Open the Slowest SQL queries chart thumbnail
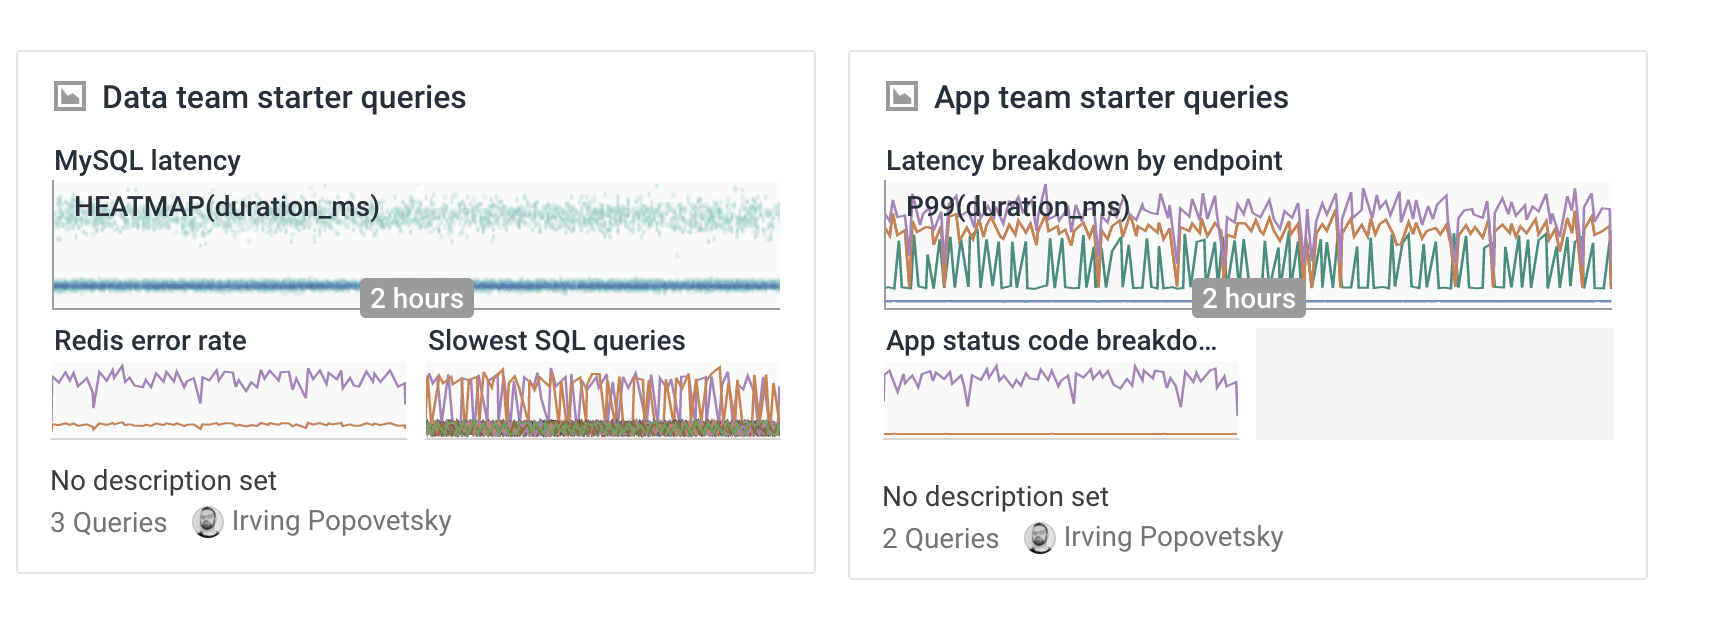1720x632 pixels. (603, 401)
